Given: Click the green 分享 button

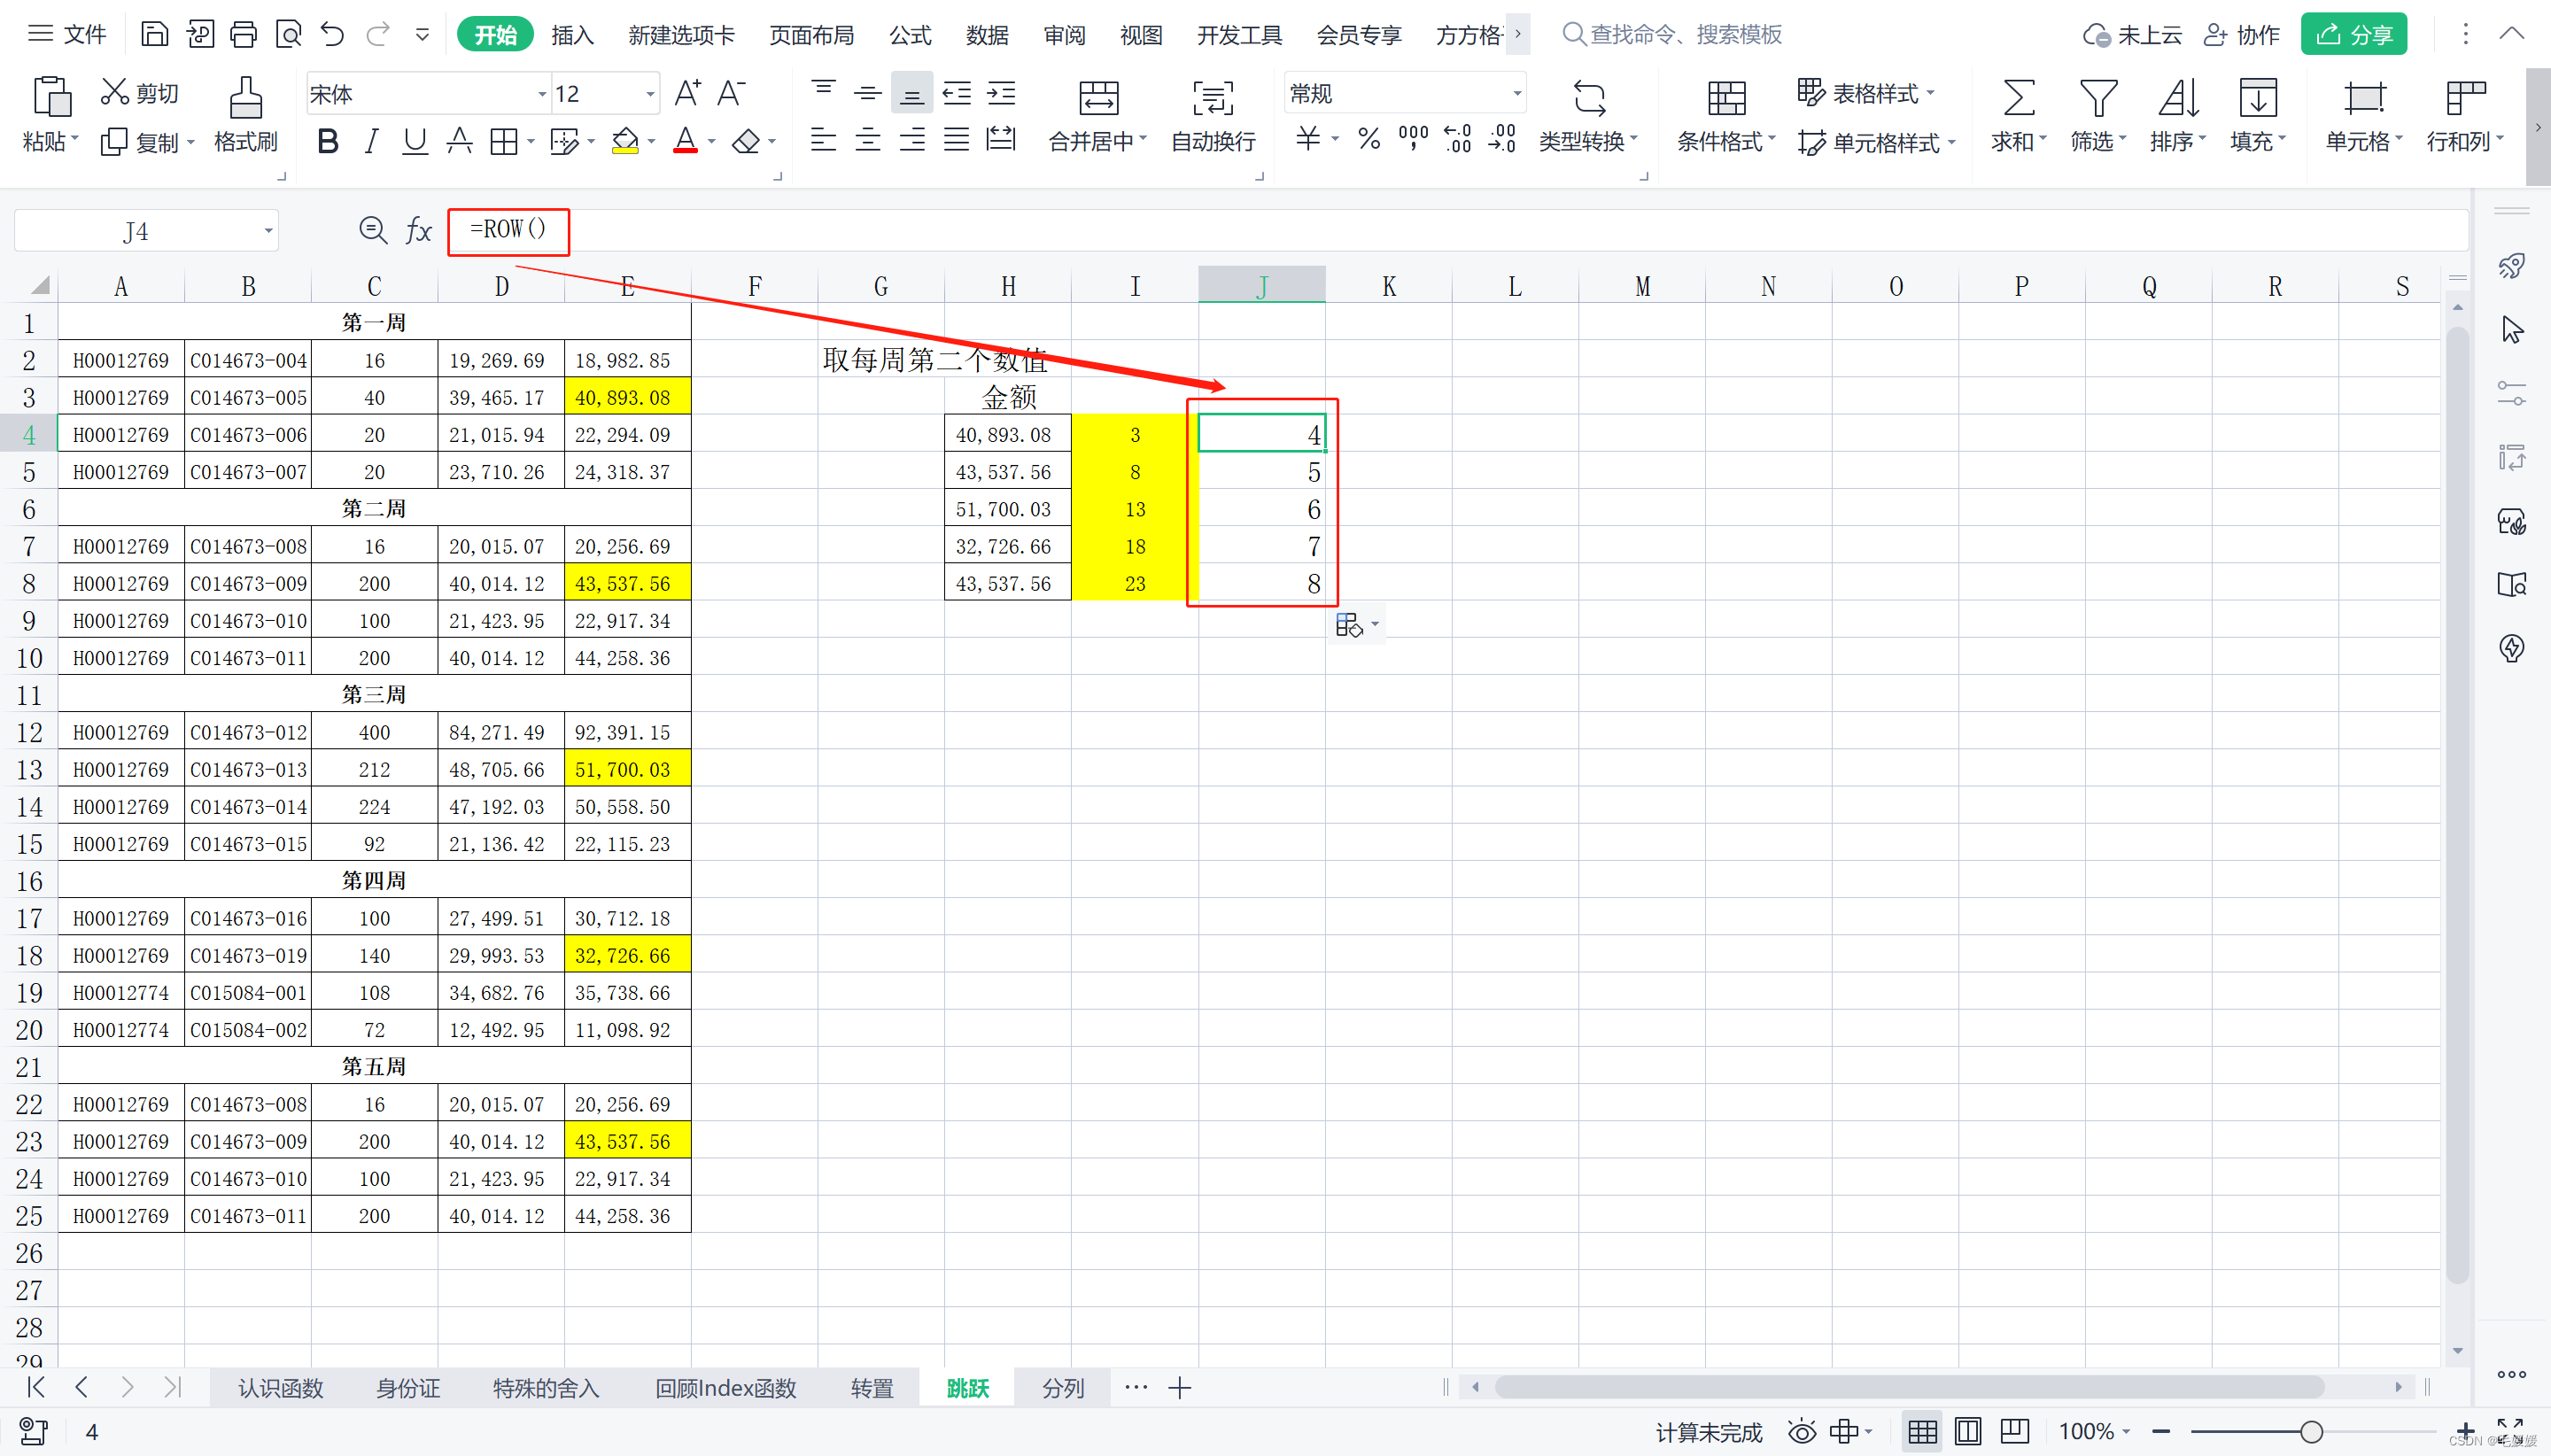Looking at the screenshot, I should [2353, 35].
